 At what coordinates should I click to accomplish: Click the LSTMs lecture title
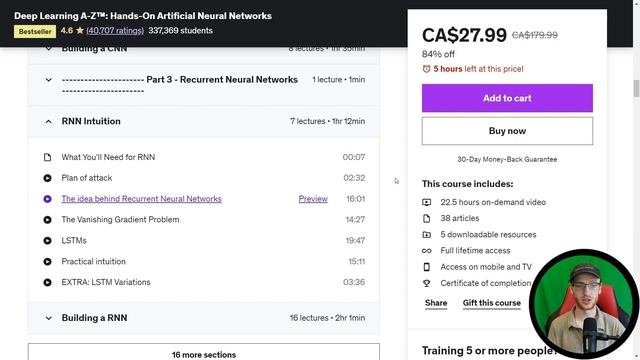pyautogui.click(x=74, y=240)
